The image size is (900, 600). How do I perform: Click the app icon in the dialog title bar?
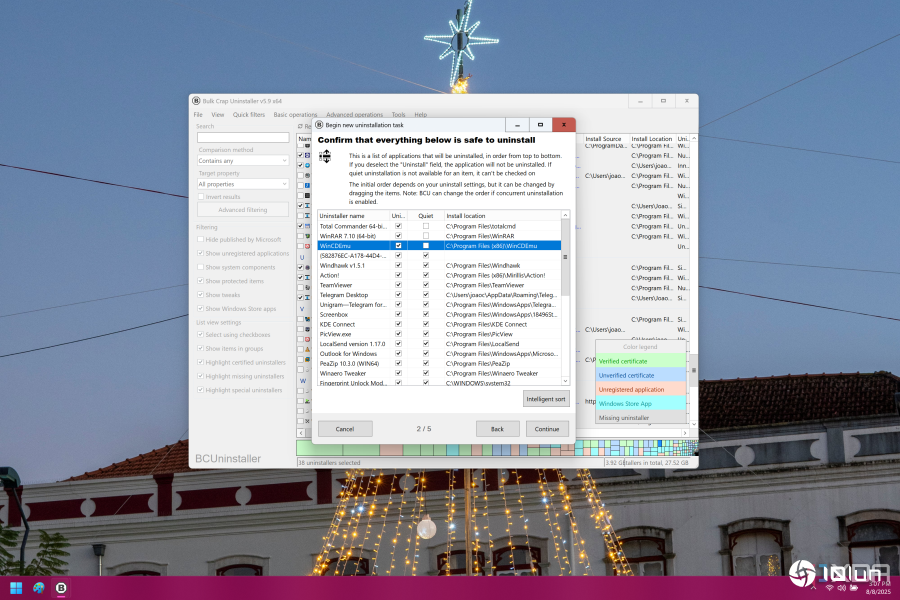pyautogui.click(x=319, y=125)
